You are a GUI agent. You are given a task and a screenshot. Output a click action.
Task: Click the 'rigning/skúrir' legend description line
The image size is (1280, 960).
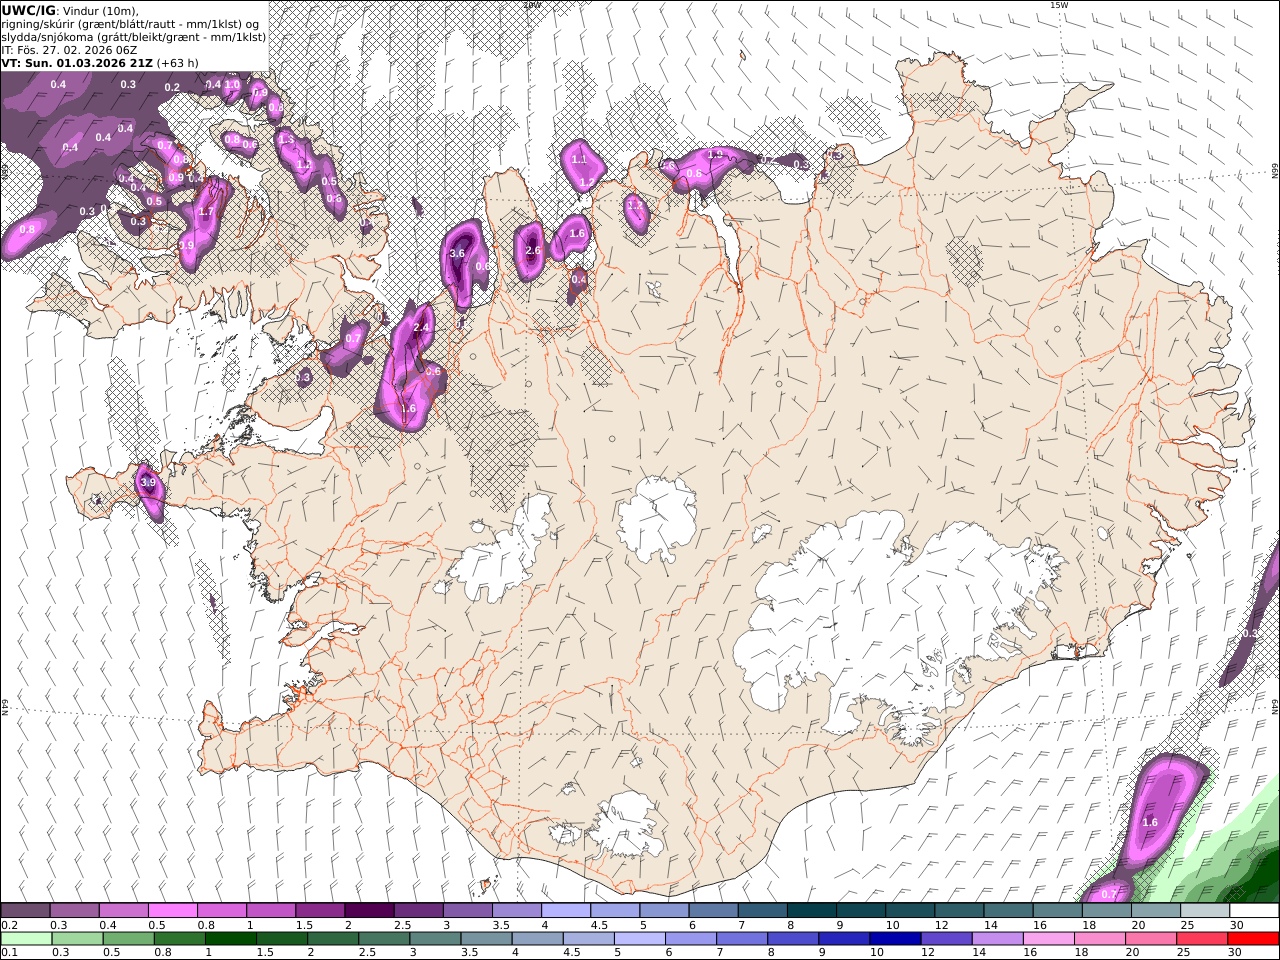coord(131,23)
